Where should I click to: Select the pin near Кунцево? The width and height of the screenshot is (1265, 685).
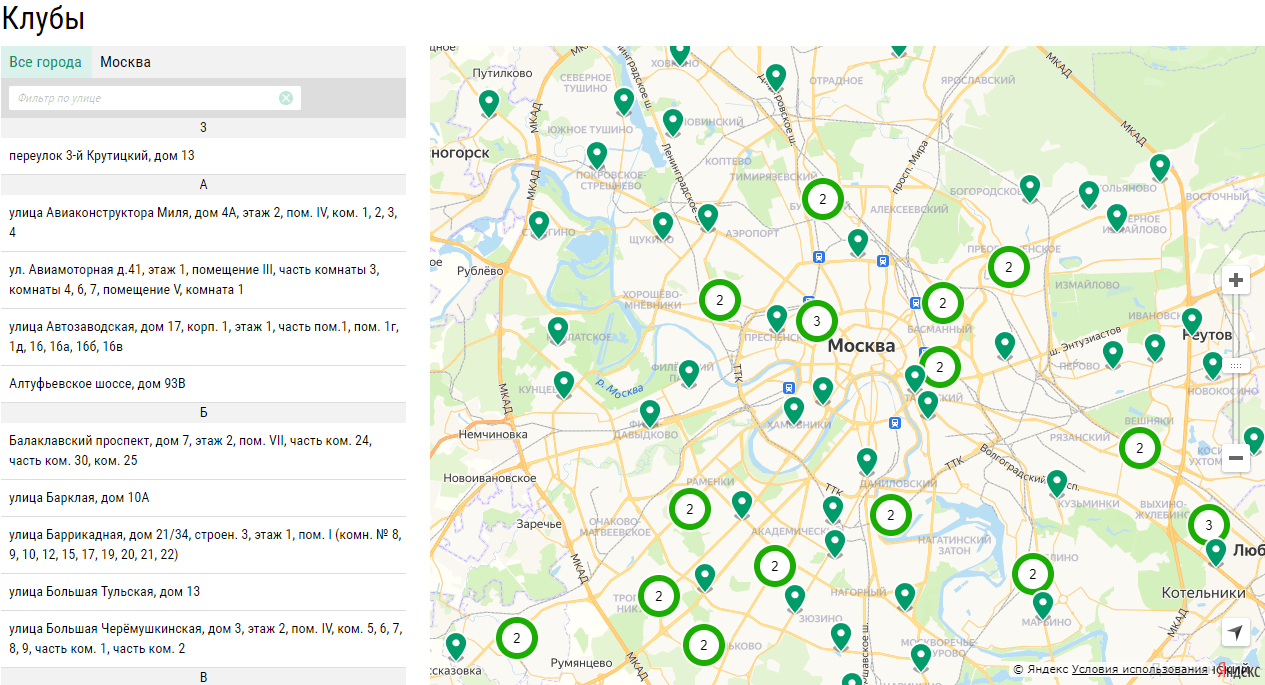point(564,385)
